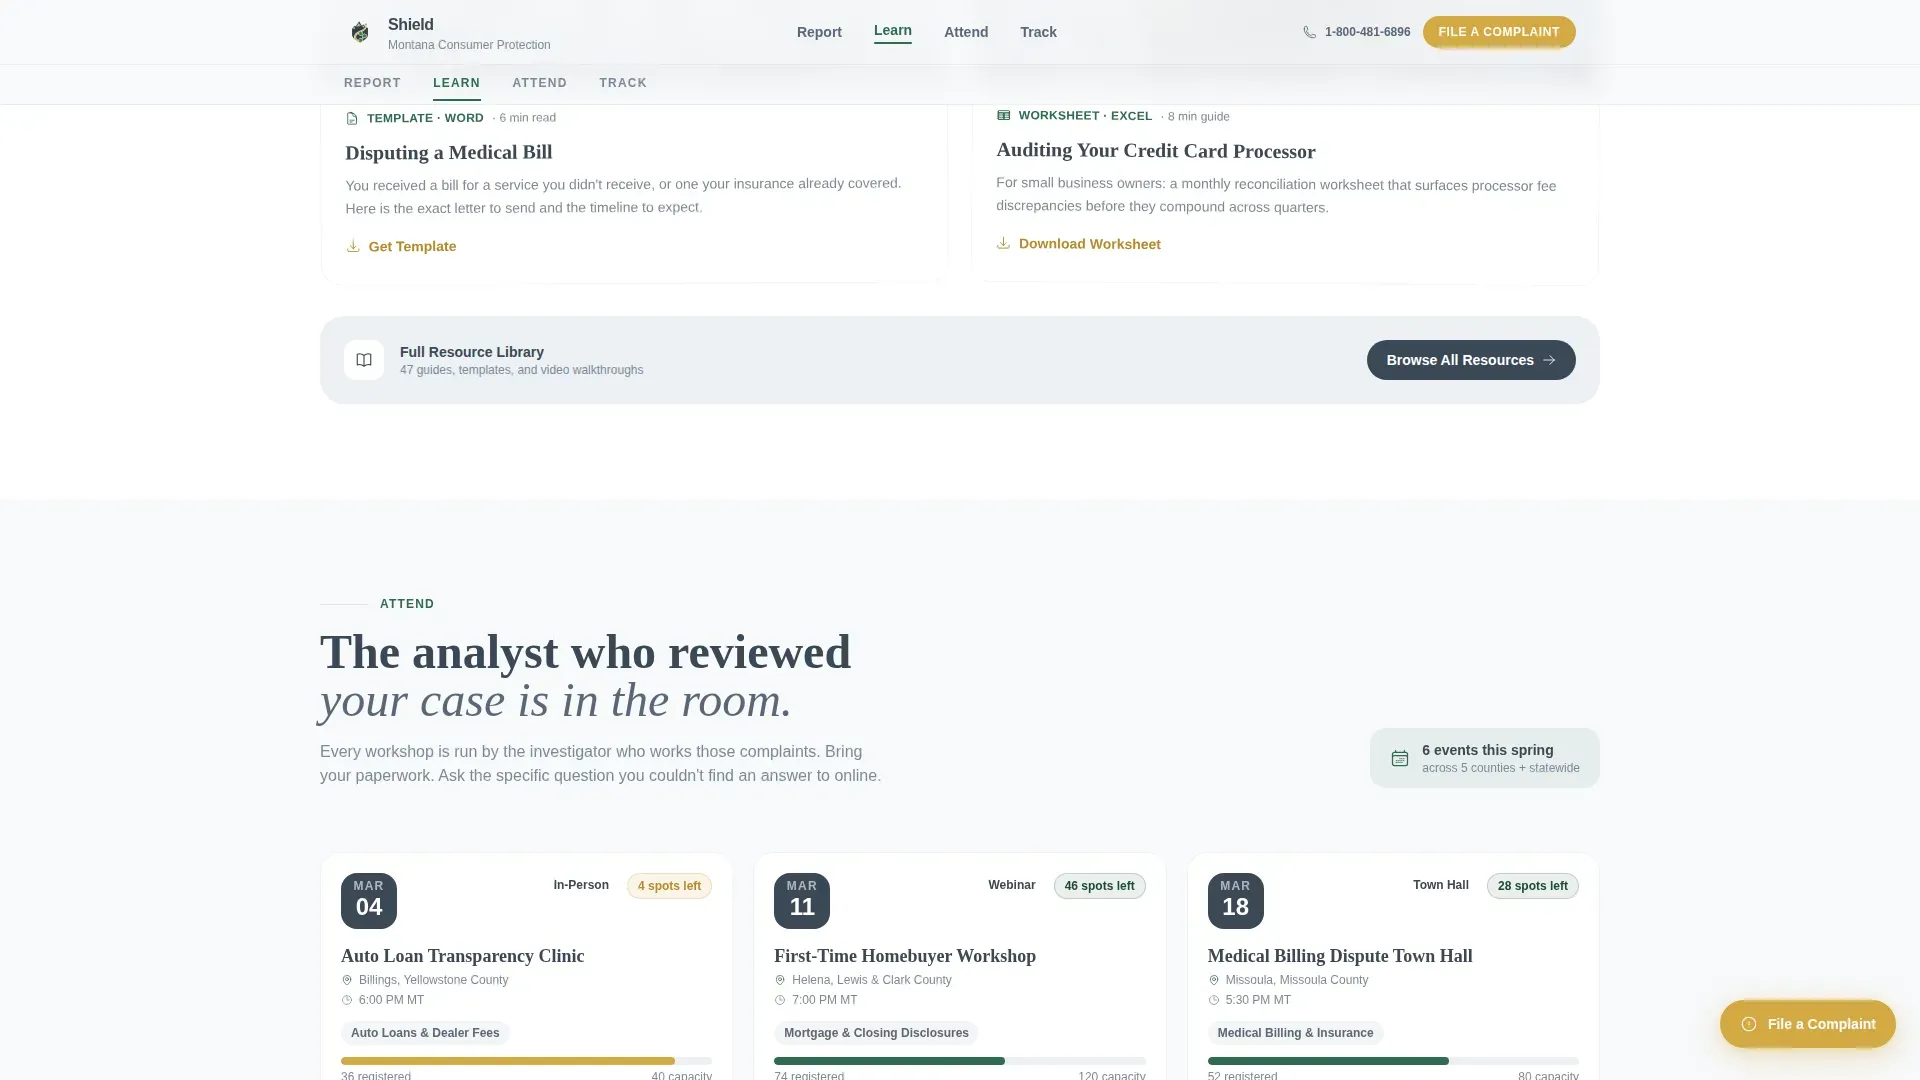Click the floating File a Complaint button
This screenshot has height=1080, width=1920.
tap(1807, 1024)
